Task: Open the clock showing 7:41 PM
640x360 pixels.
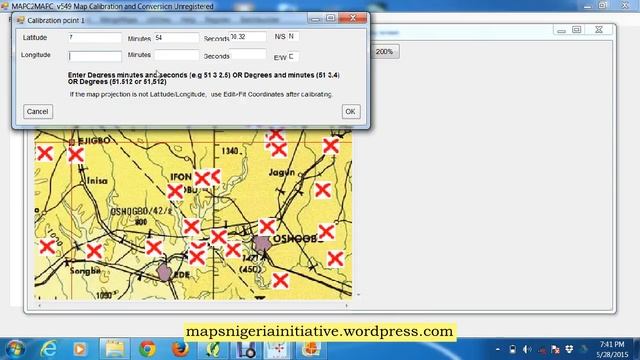Action: click(x=612, y=345)
